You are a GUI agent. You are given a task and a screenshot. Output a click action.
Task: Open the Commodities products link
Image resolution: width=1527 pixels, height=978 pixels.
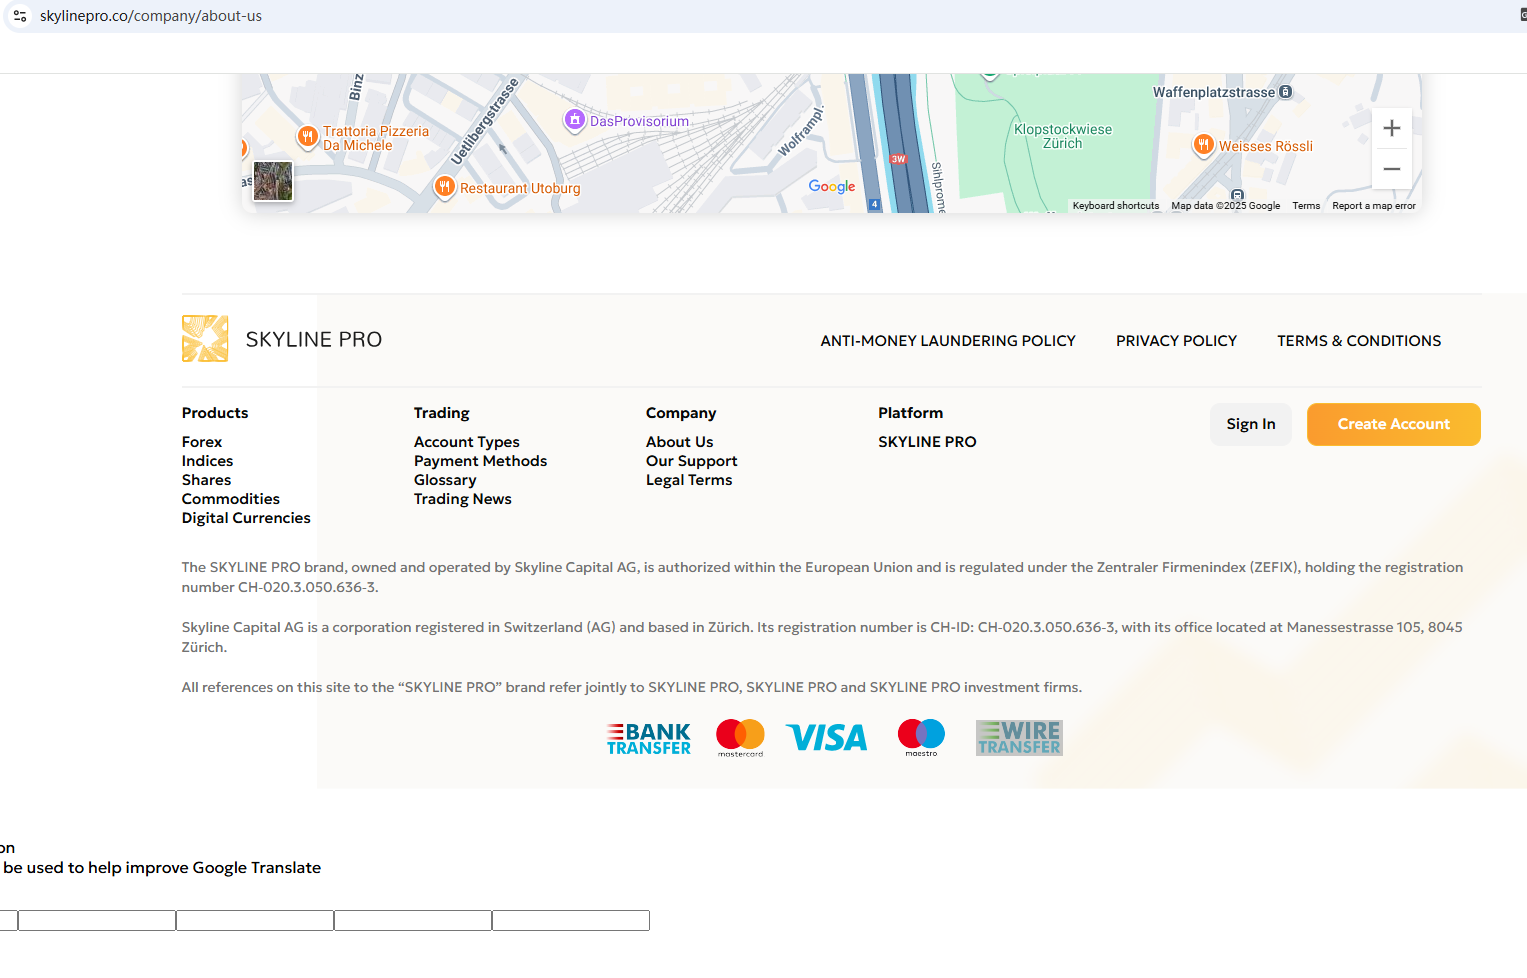click(231, 499)
